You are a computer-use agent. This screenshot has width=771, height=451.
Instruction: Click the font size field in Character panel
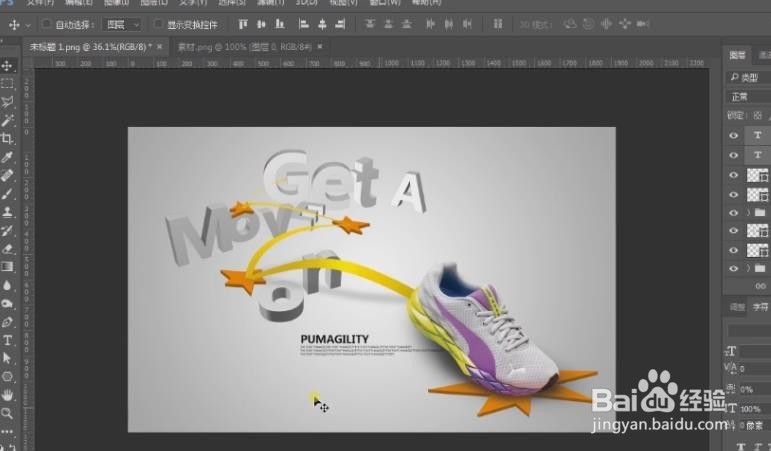pyautogui.click(x=756, y=351)
